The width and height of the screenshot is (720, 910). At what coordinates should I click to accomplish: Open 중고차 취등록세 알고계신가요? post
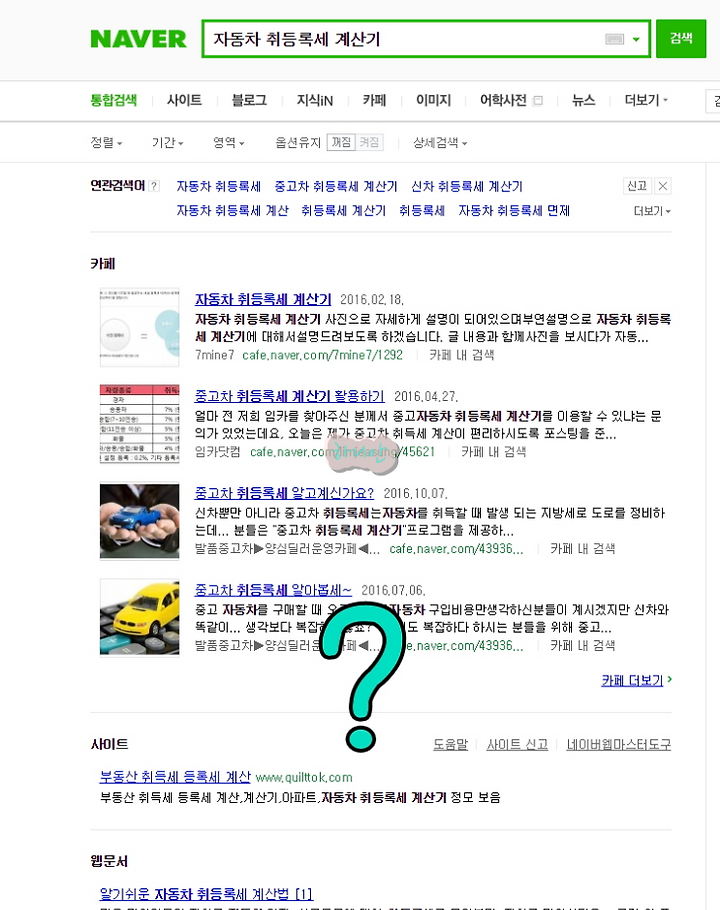click(x=284, y=493)
